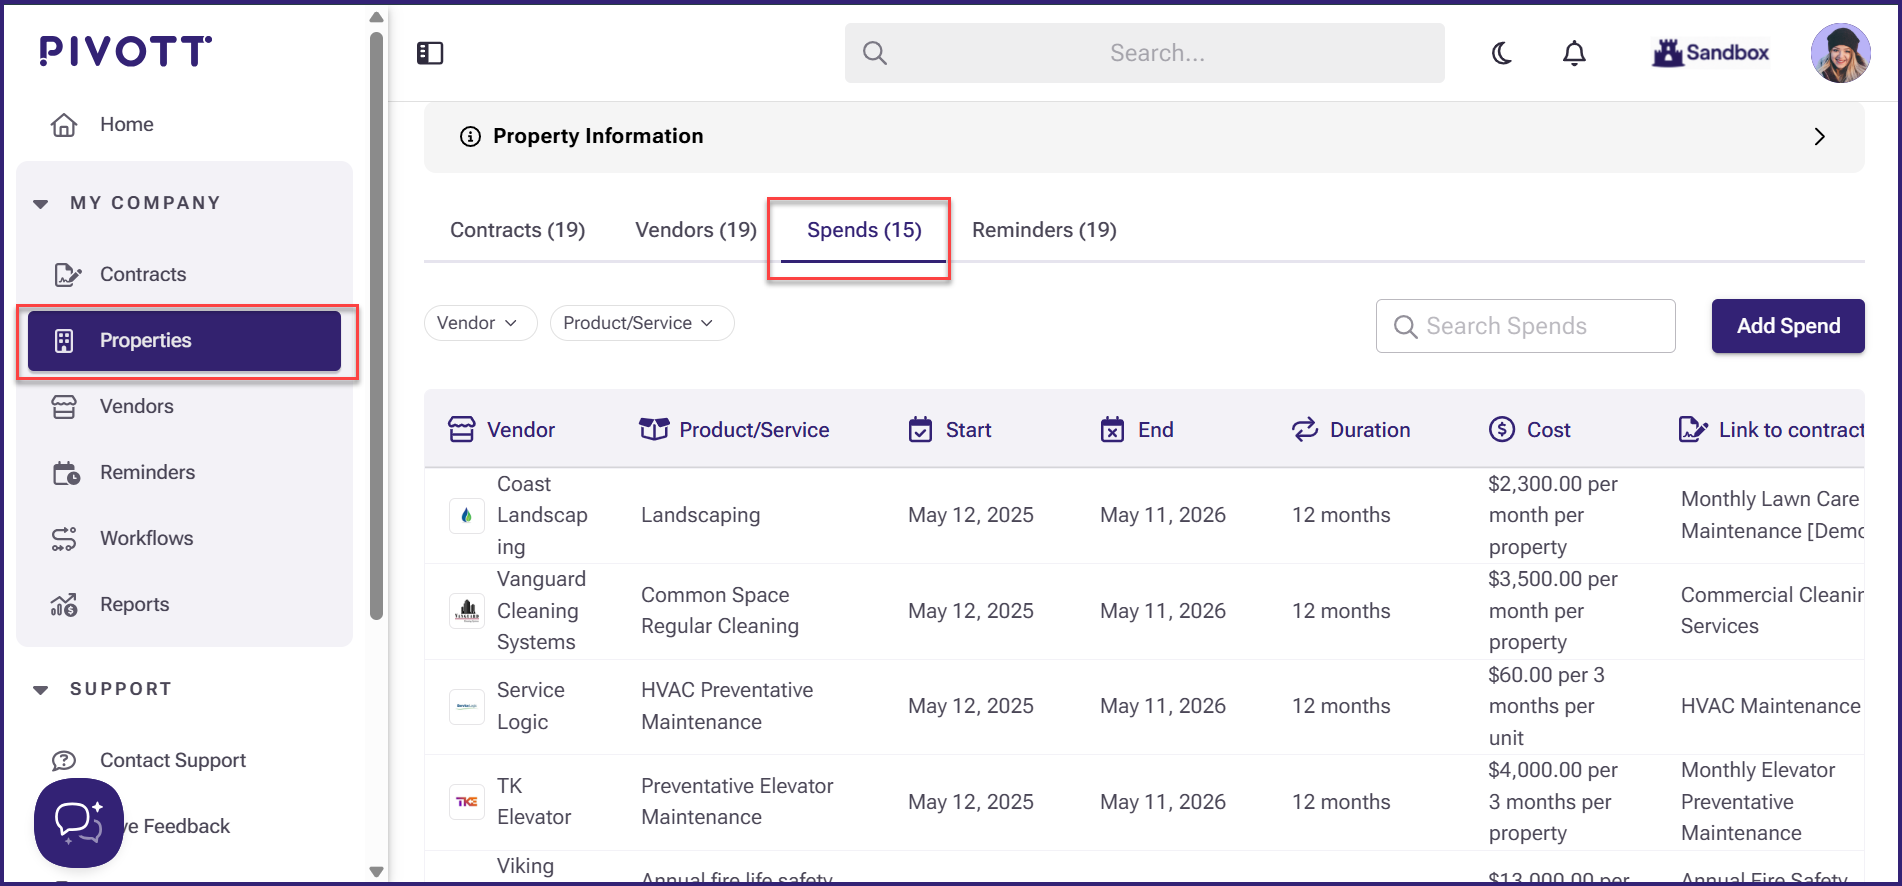The height and width of the screenshot is (886, 1902).
Task: Expand the Property Information panel chevron
Action: pyautogui.click(x=1819, y=137)
